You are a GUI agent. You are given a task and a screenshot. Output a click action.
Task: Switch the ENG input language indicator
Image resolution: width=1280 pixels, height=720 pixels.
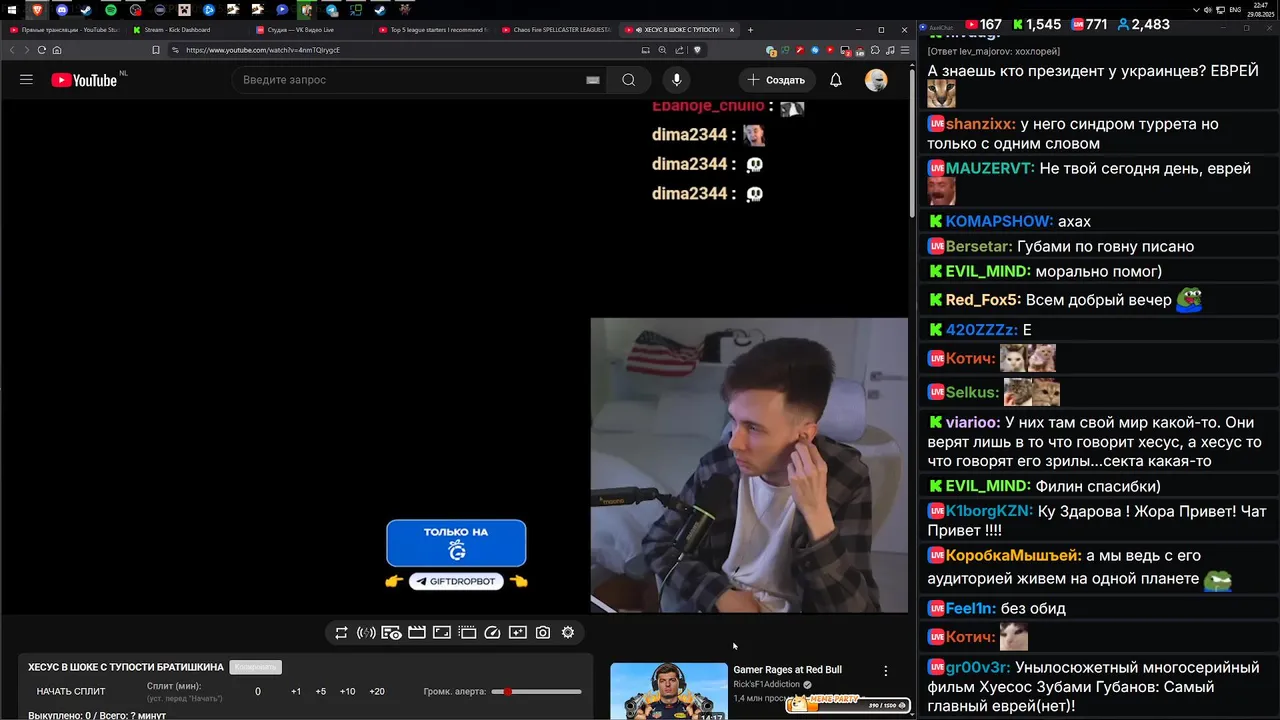(x=1236, y=10)
